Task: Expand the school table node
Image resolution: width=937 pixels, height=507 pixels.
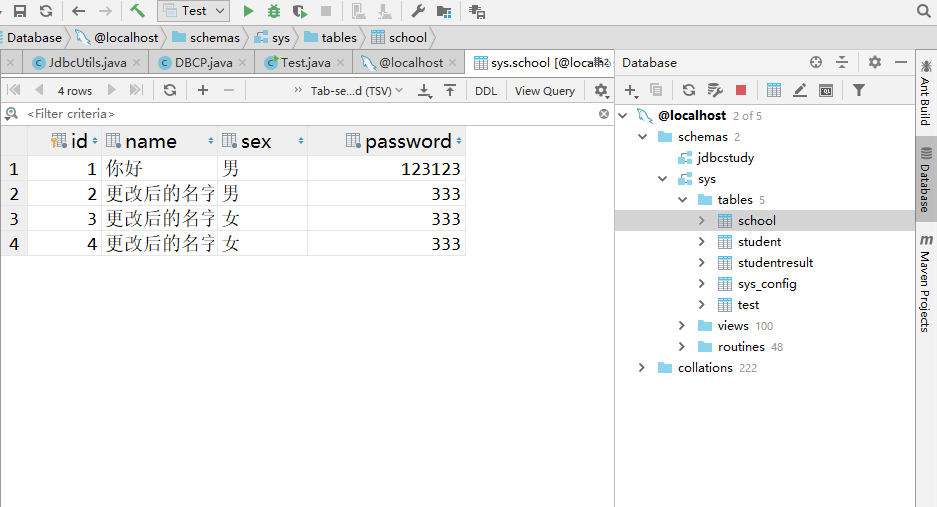Action: pos(702,221)
